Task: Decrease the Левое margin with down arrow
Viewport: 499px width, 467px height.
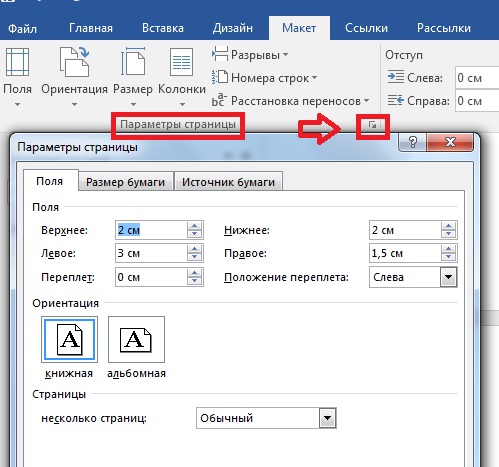Action: (x=194, y=257)
